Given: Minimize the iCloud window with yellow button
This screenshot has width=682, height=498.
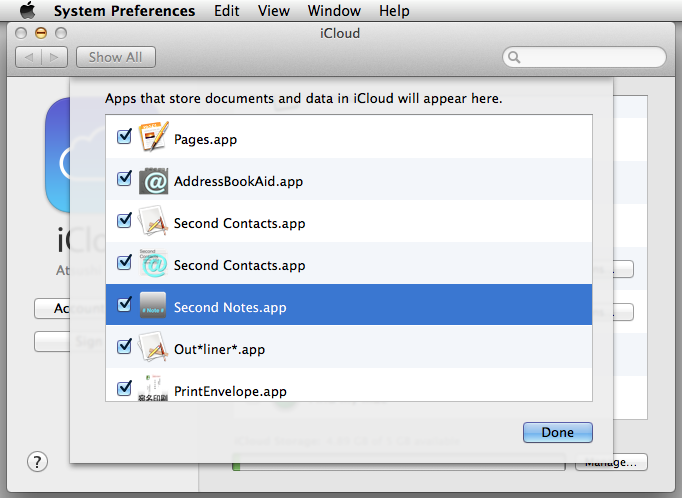Looking at the screenshot, I should coord(41,33).
